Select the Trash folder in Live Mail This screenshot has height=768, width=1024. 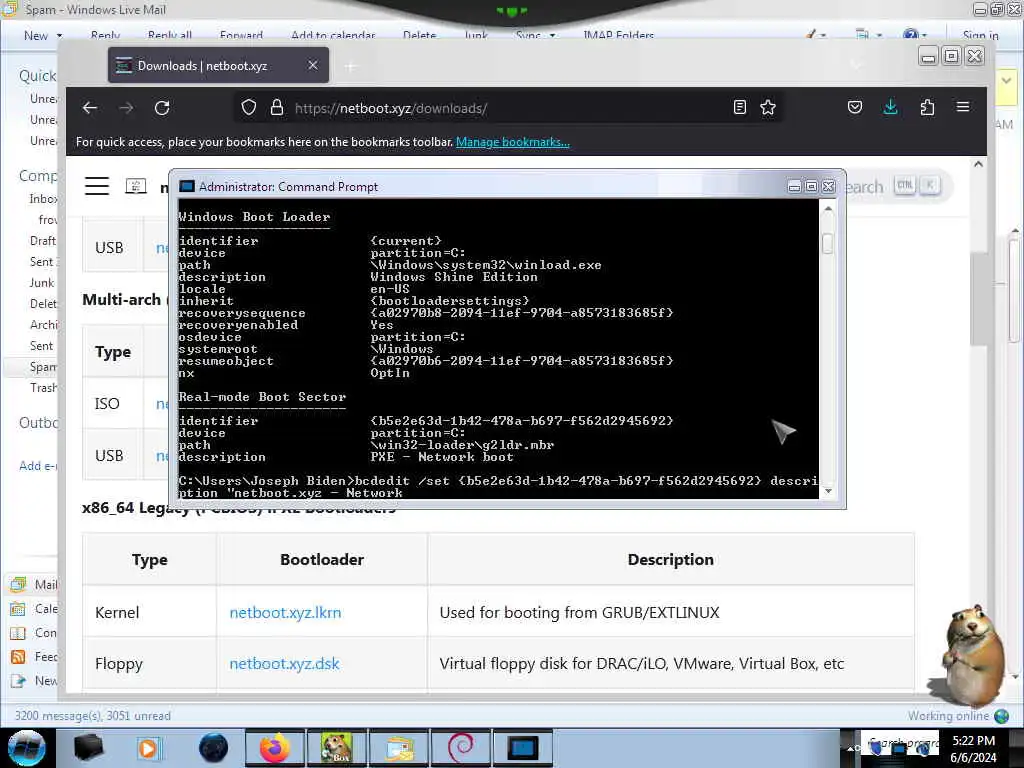click(x=43, y=388)
